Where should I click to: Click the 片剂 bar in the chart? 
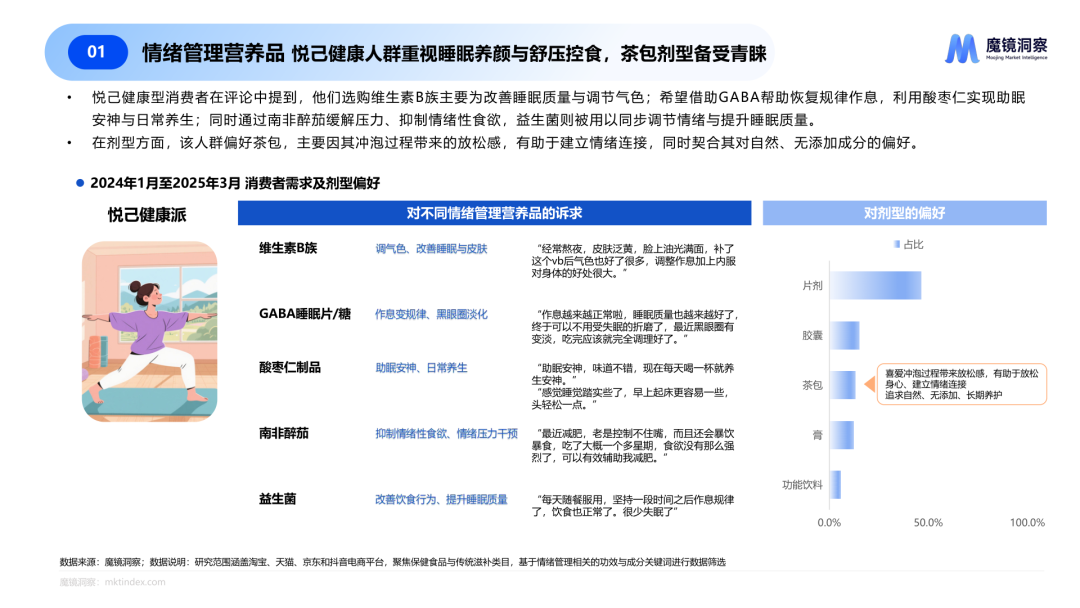tap(875, 286)
